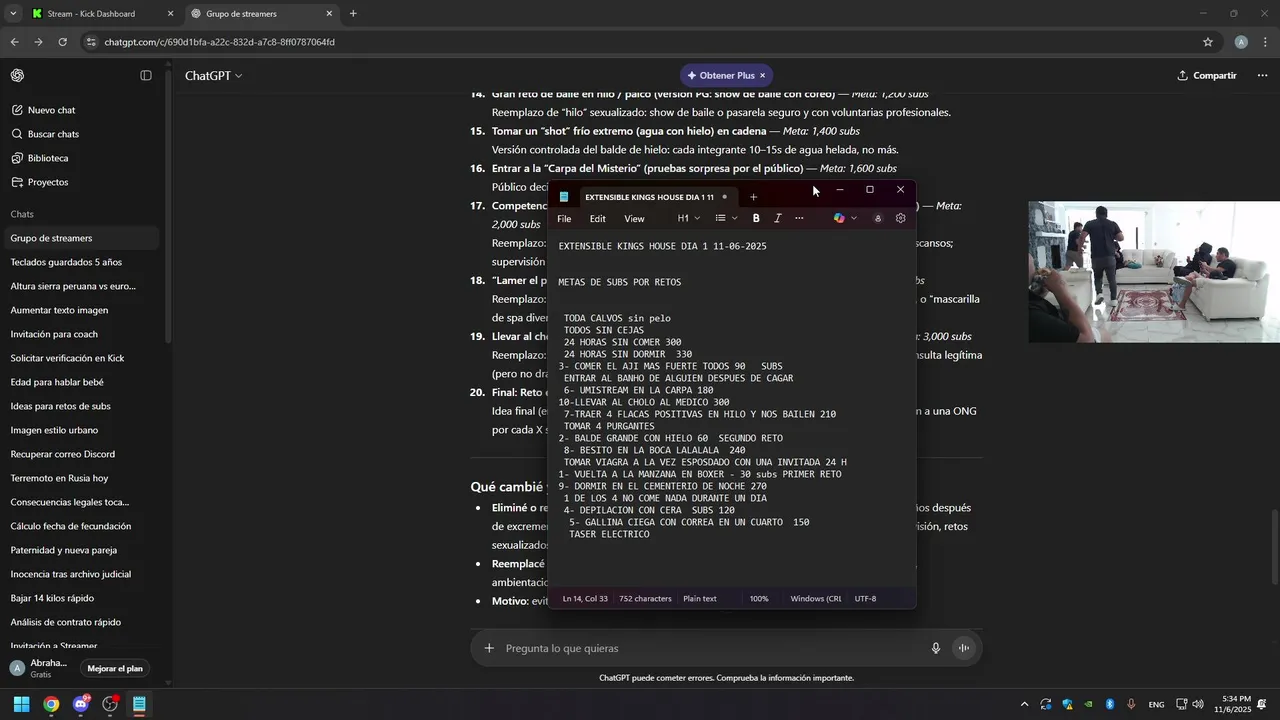Viewport: 1280px width, 720px height.
Task: Open Notepad settings gear
Action: (900, 218)
